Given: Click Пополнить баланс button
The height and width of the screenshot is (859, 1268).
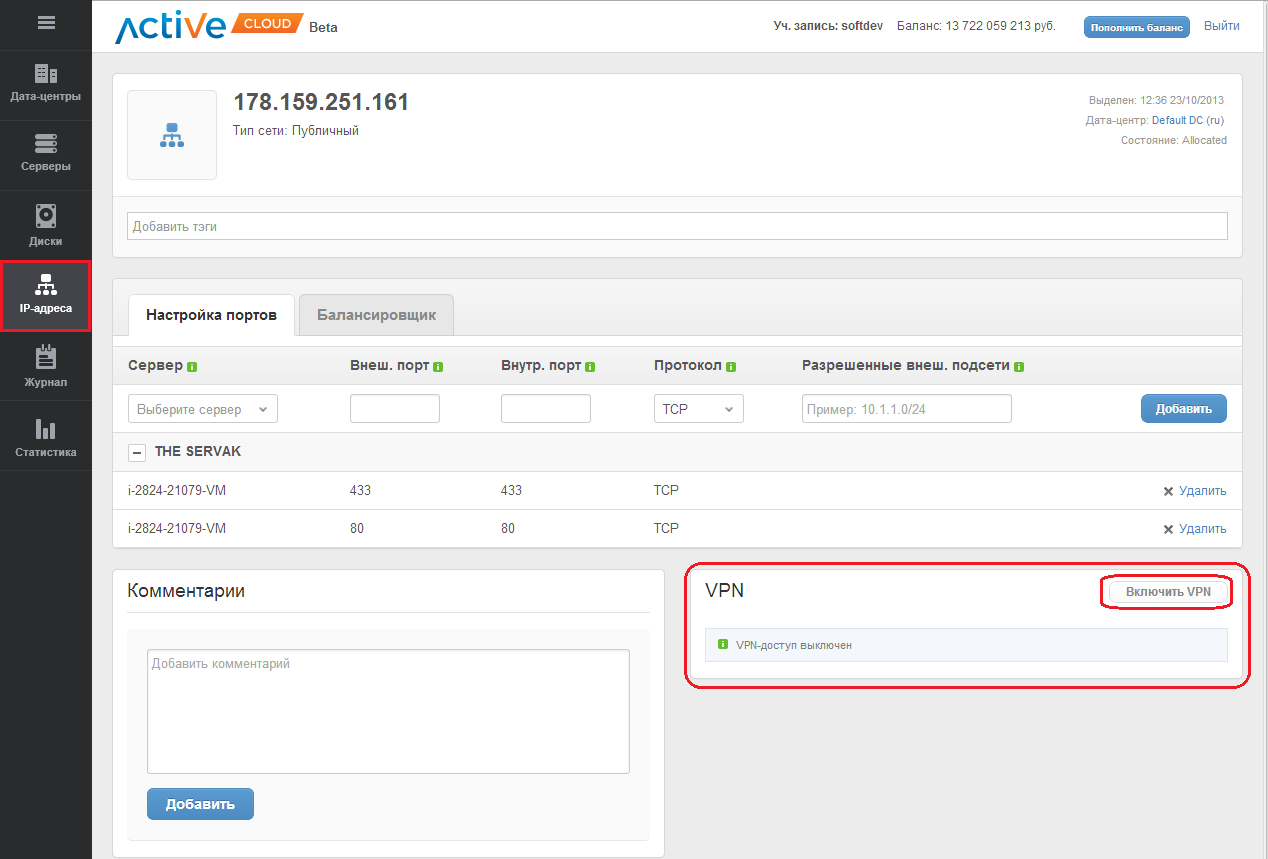Looking at the screenshot, I should (x=1136, y=27).
